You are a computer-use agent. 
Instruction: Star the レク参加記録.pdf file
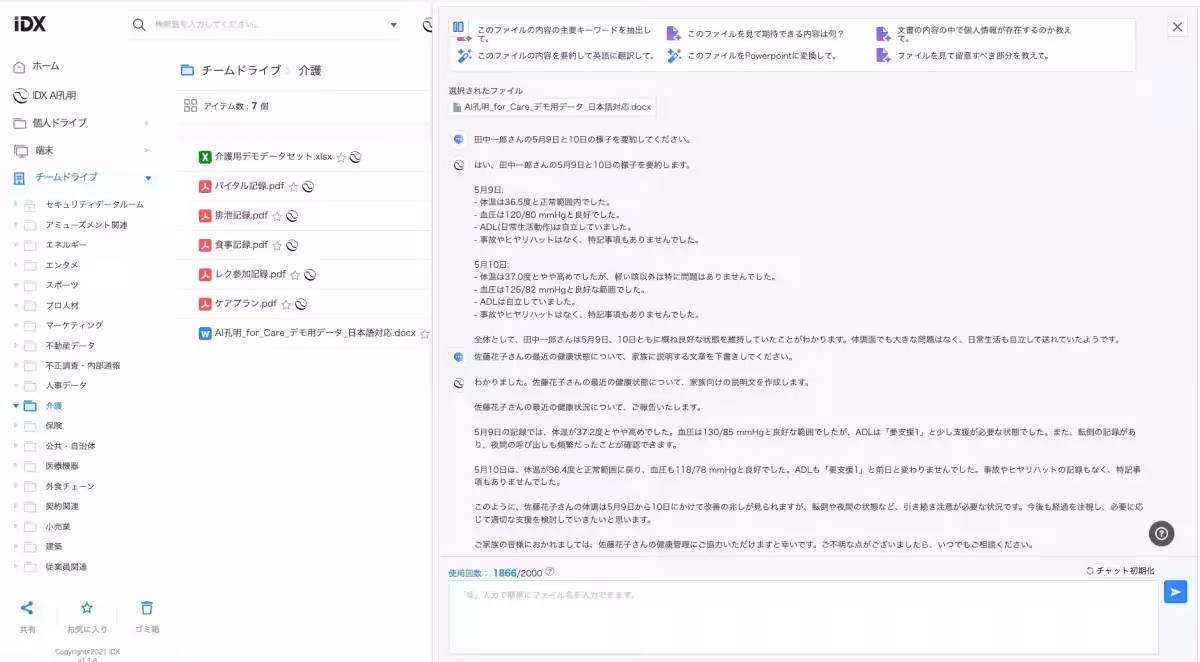pos(295,275)
